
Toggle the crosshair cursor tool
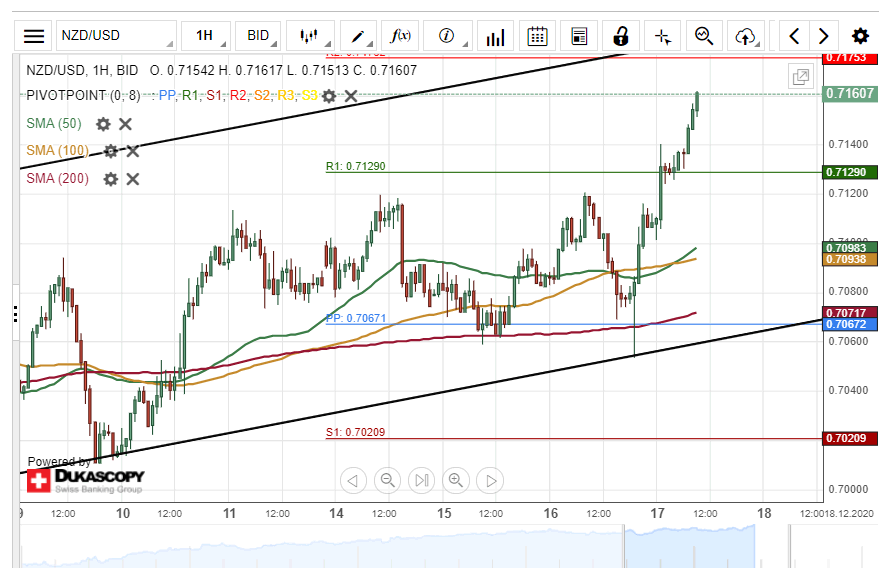pos(662,37)
